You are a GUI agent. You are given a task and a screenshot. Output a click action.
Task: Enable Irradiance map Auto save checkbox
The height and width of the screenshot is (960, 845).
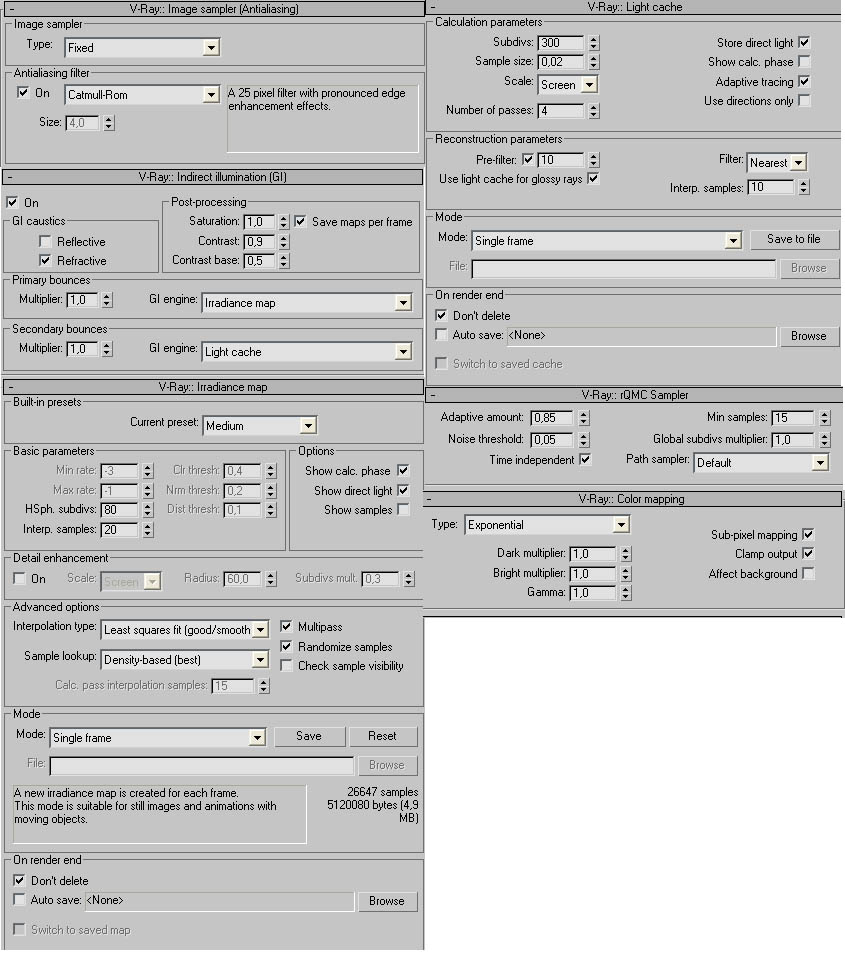click(20, 900)
